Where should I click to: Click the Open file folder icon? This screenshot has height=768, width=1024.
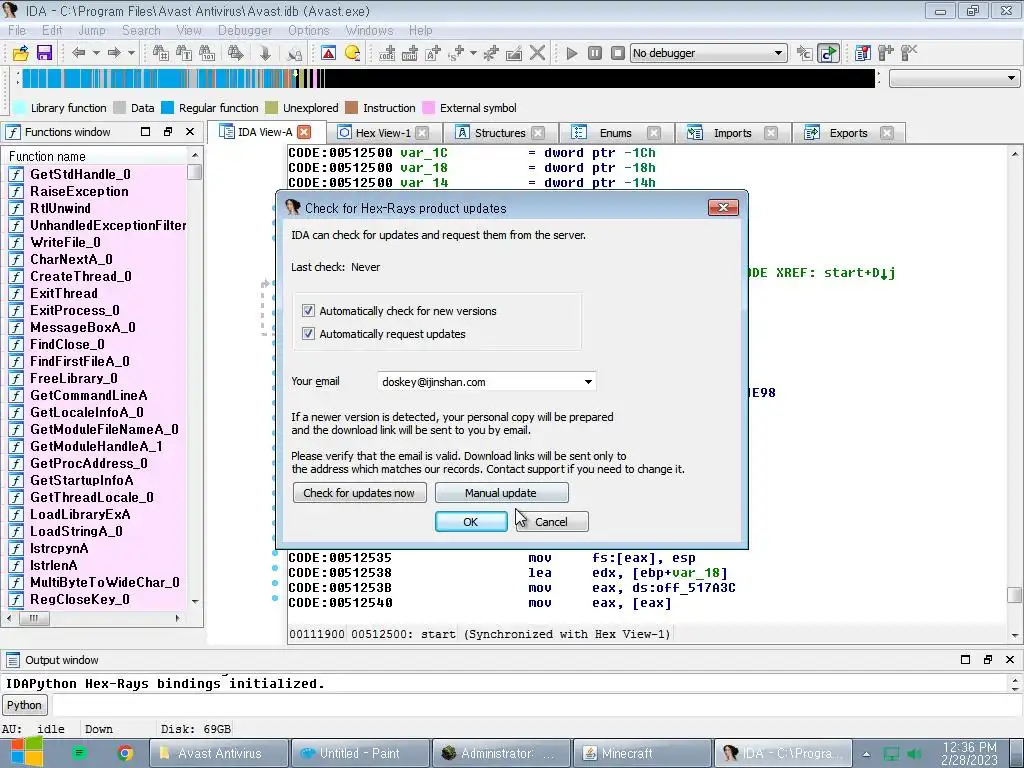coord(20,53)
